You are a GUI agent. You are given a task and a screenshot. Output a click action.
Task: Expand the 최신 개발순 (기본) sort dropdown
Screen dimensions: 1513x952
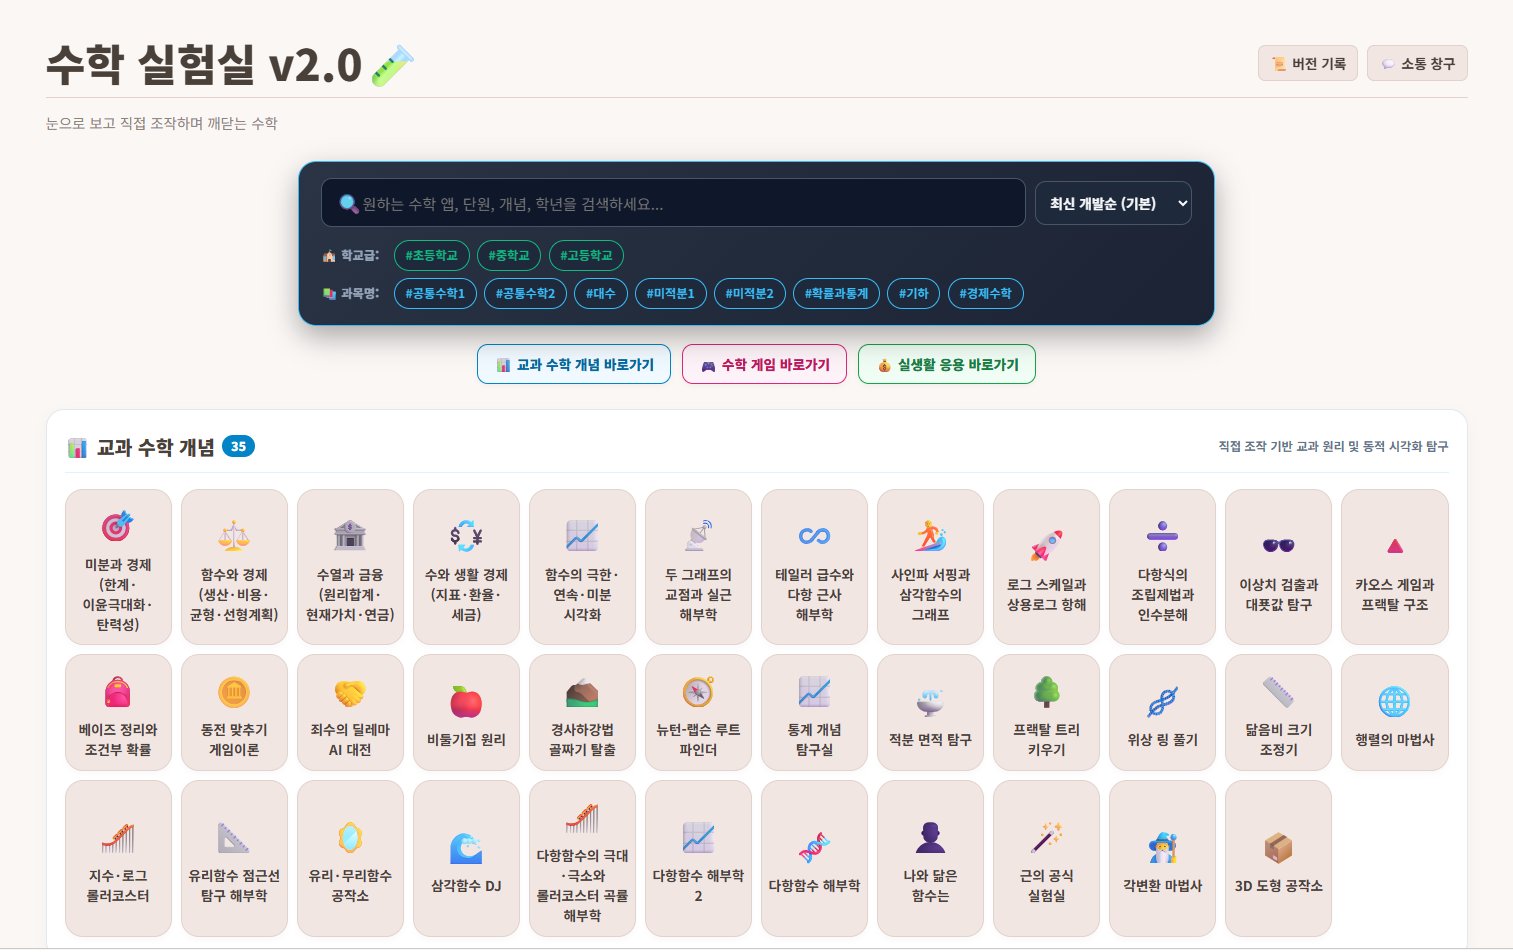[x=1113, y=203]
